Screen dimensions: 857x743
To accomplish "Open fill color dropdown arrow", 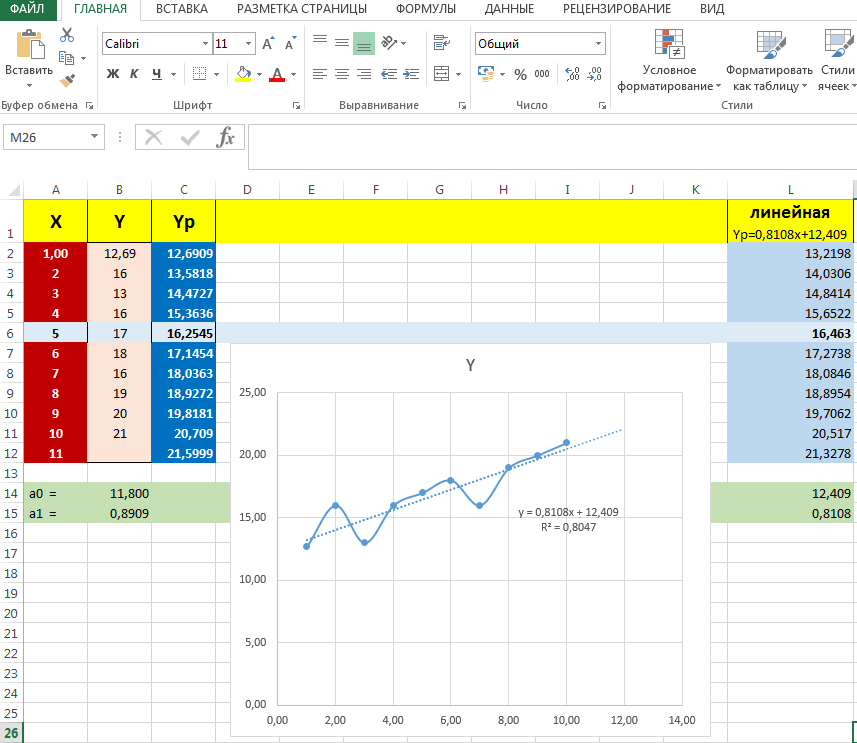I will click(259, 74).
